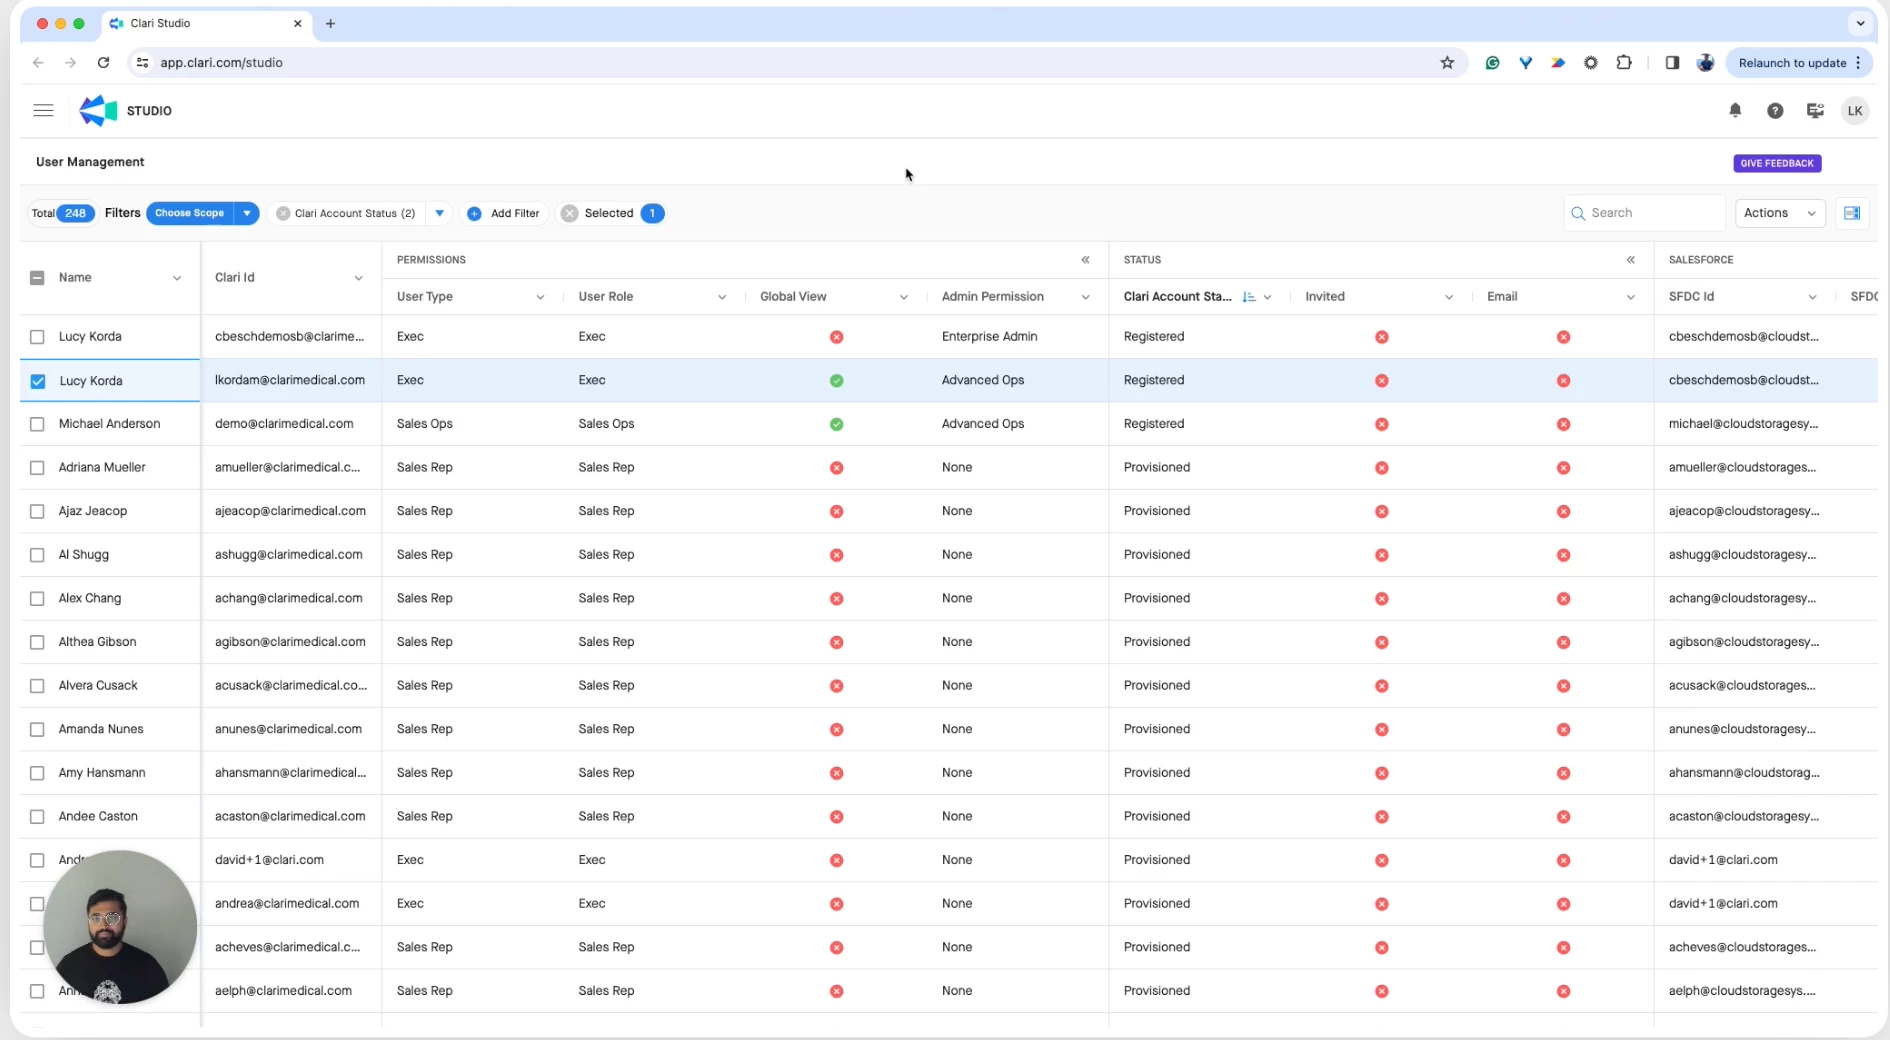1890x1040 pixels.
Task: Click the presenter webcam thumbnail
Action: click(120, 927)
